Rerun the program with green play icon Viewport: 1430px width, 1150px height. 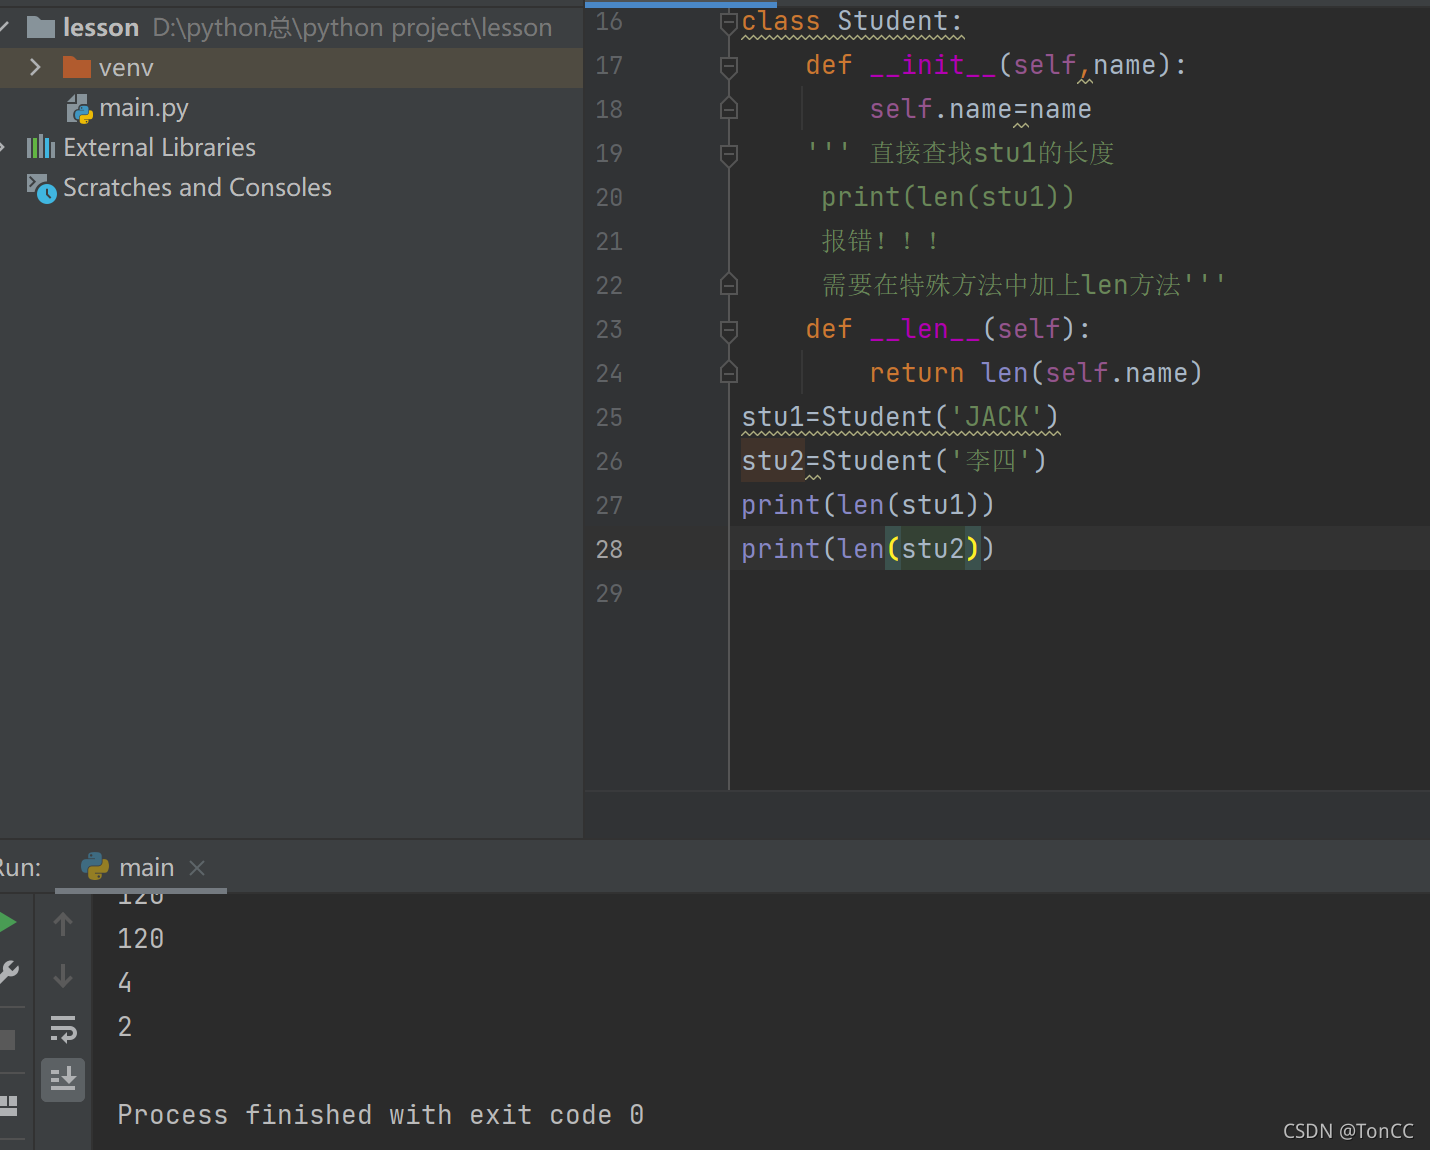point(8,922)
